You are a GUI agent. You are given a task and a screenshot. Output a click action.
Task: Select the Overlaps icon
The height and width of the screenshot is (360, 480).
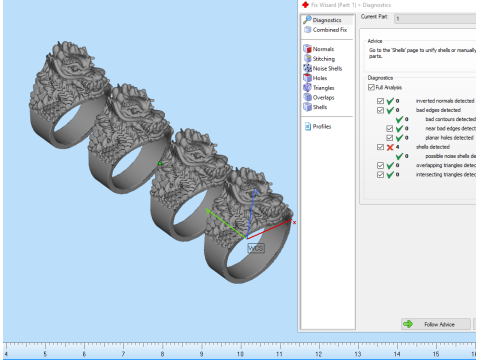[x=307, y=97]
